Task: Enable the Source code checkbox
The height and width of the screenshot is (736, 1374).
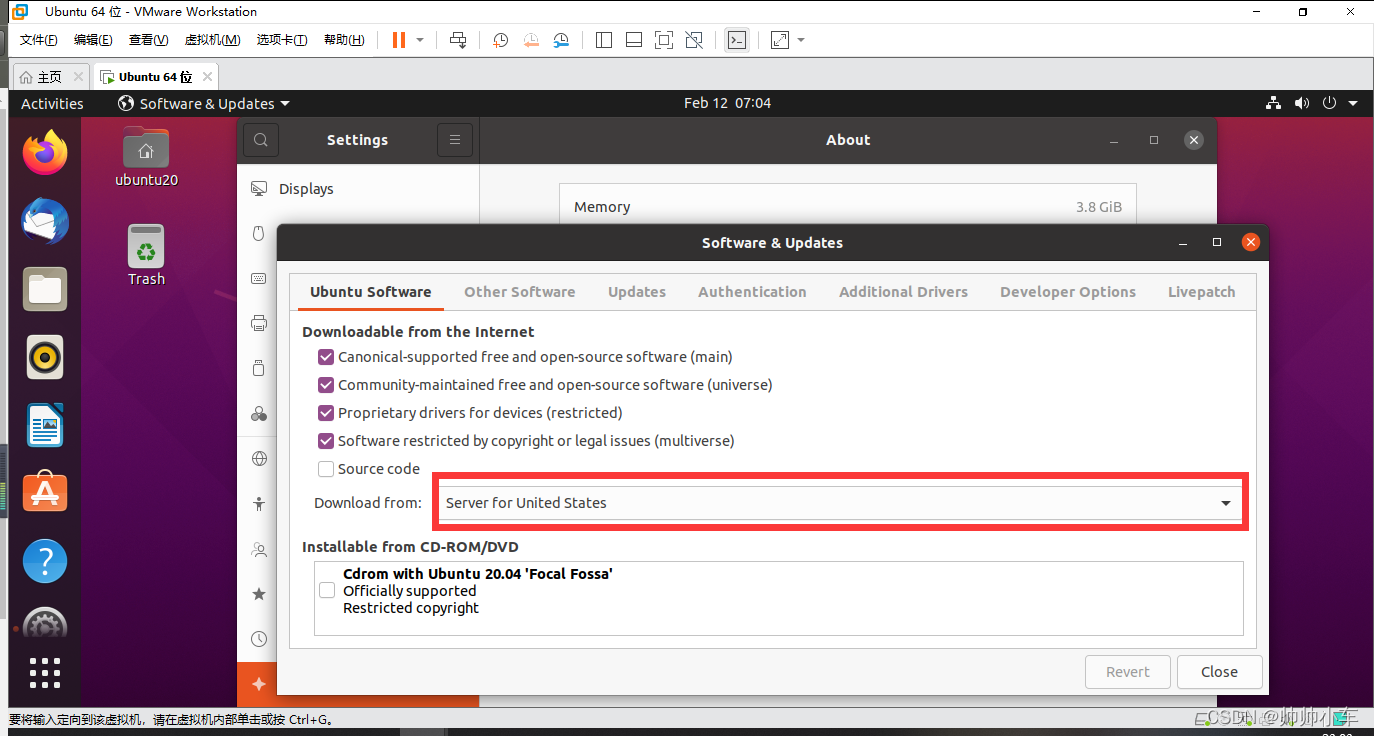Action: coord(326,469)
